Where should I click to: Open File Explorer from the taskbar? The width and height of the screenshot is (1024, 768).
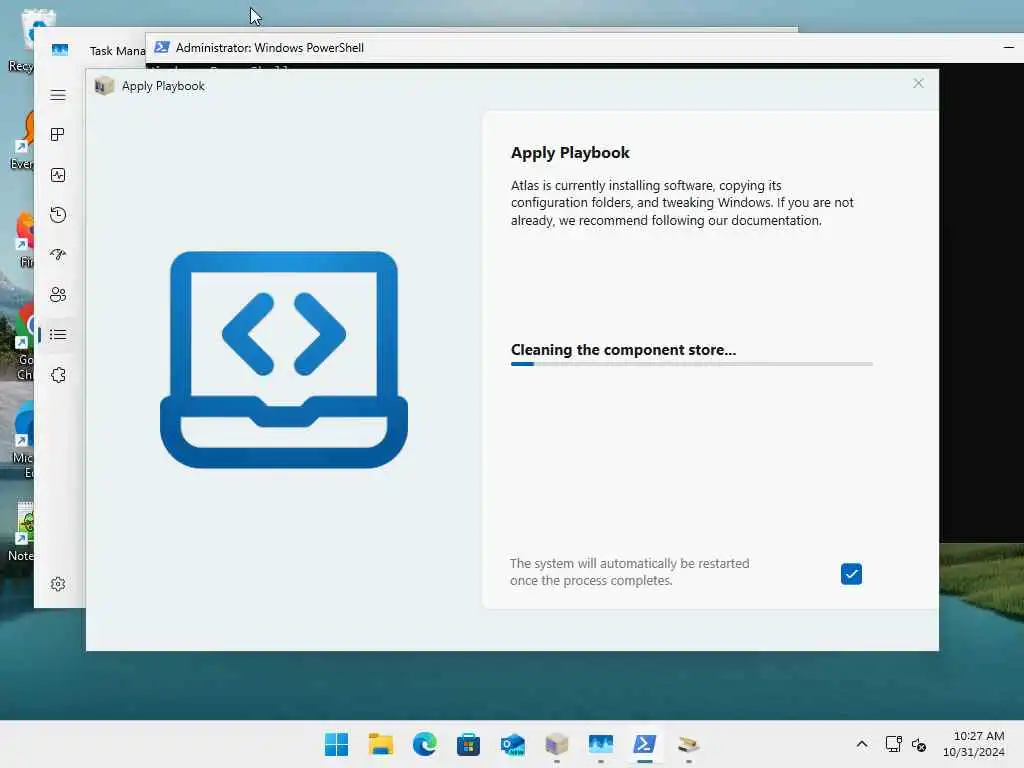(x=381, y=744)
